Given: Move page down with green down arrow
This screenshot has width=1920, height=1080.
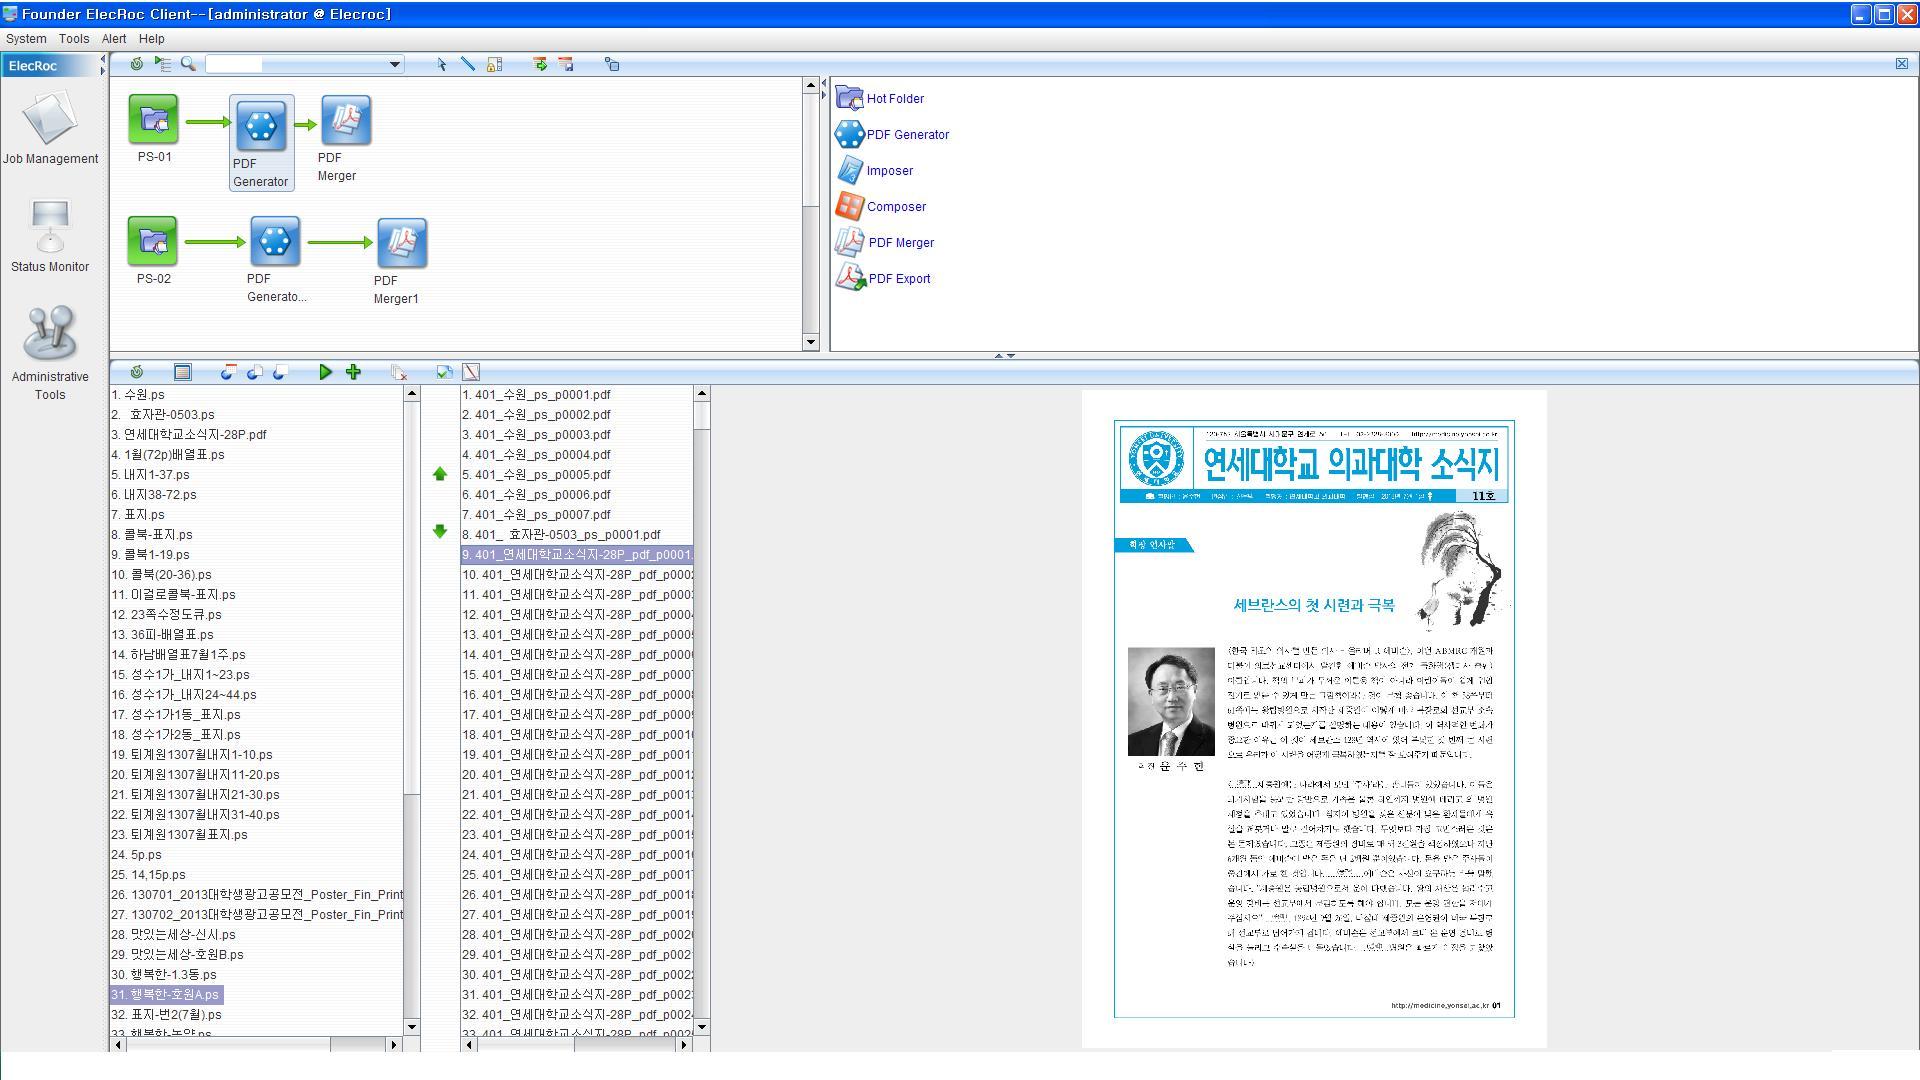Looking at the screenshot, I should 440,532.
